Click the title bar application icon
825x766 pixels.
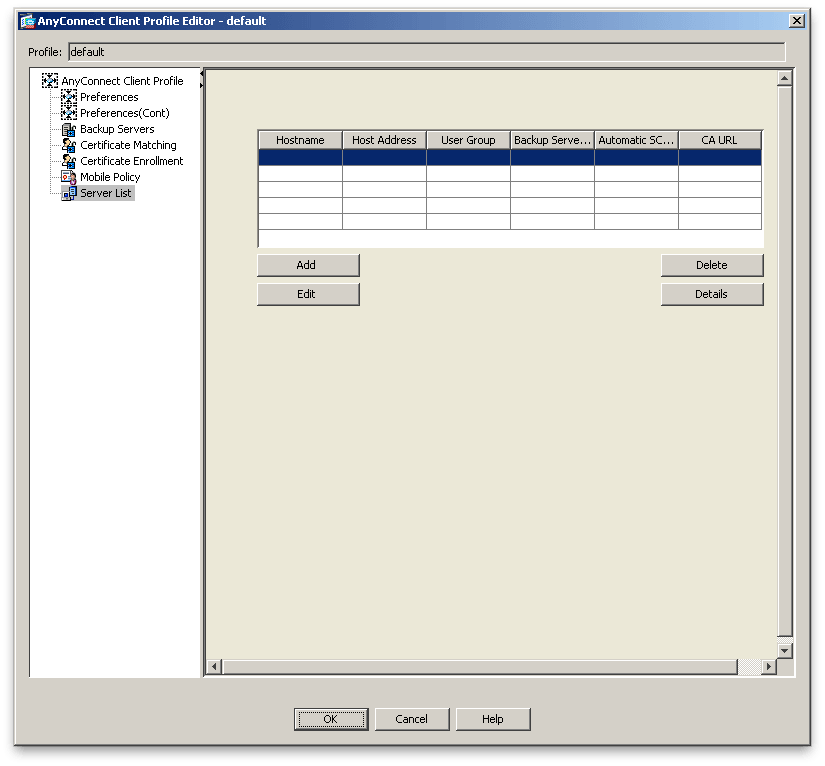tap(27, 21)
